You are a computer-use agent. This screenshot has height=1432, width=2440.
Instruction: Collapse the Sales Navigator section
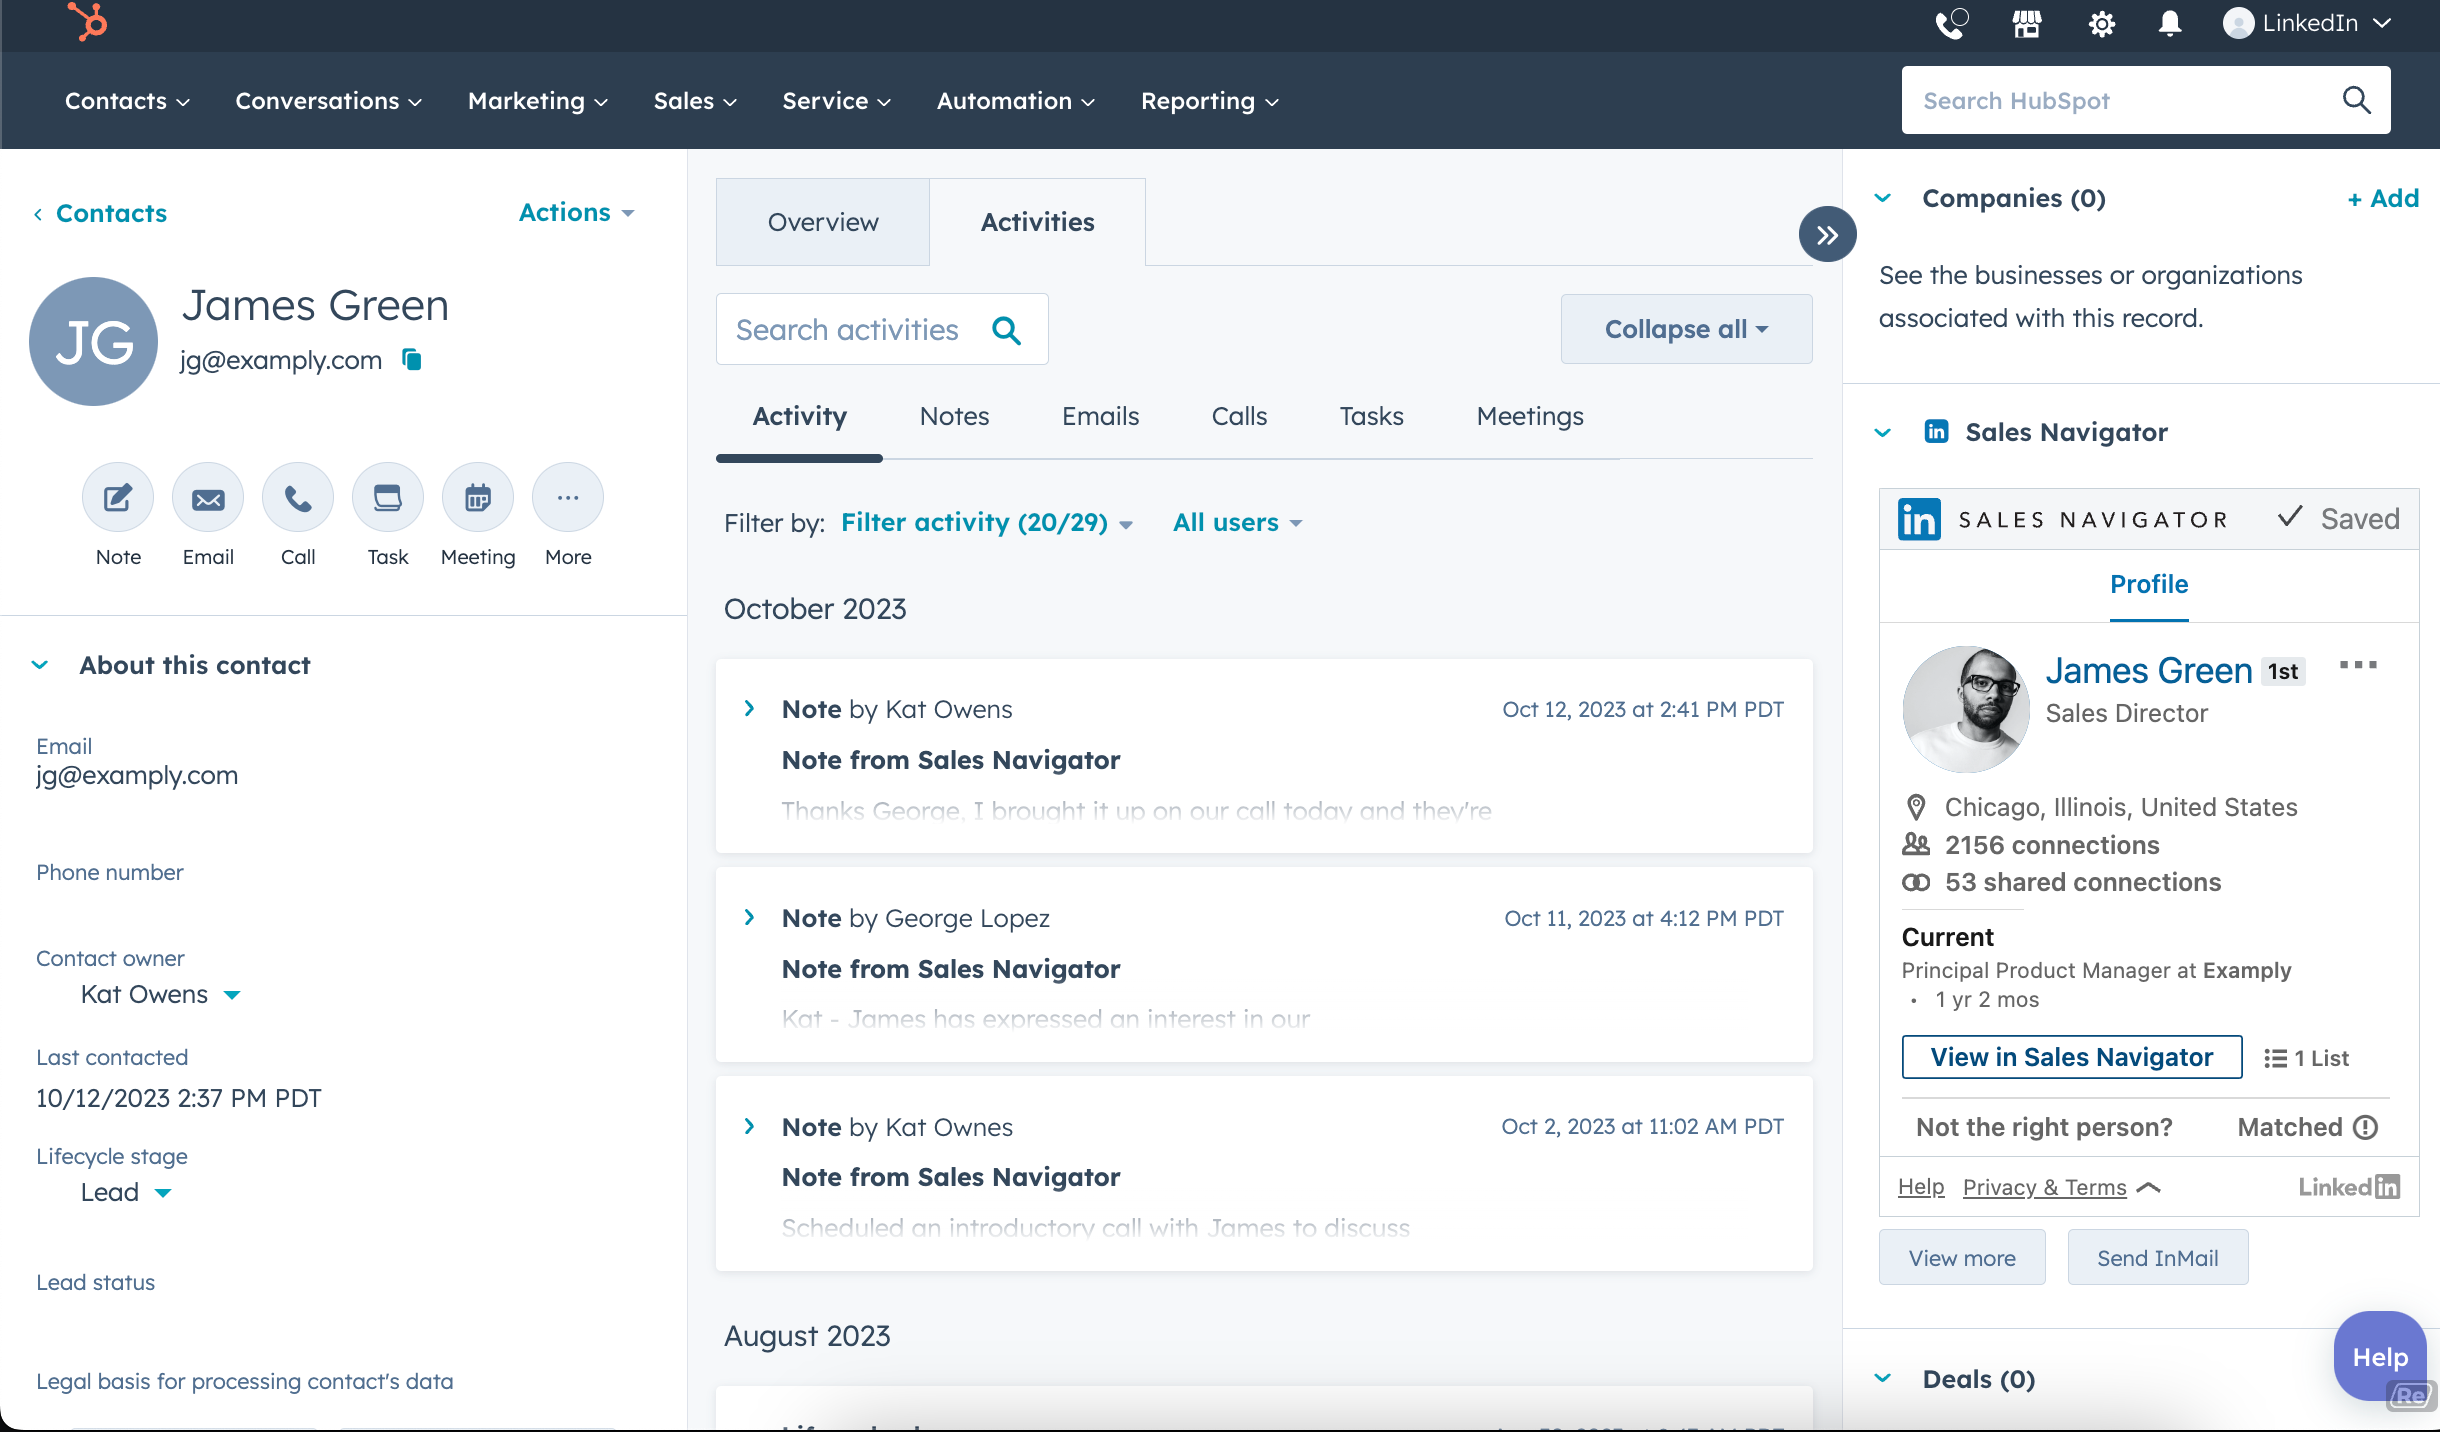1883,432
